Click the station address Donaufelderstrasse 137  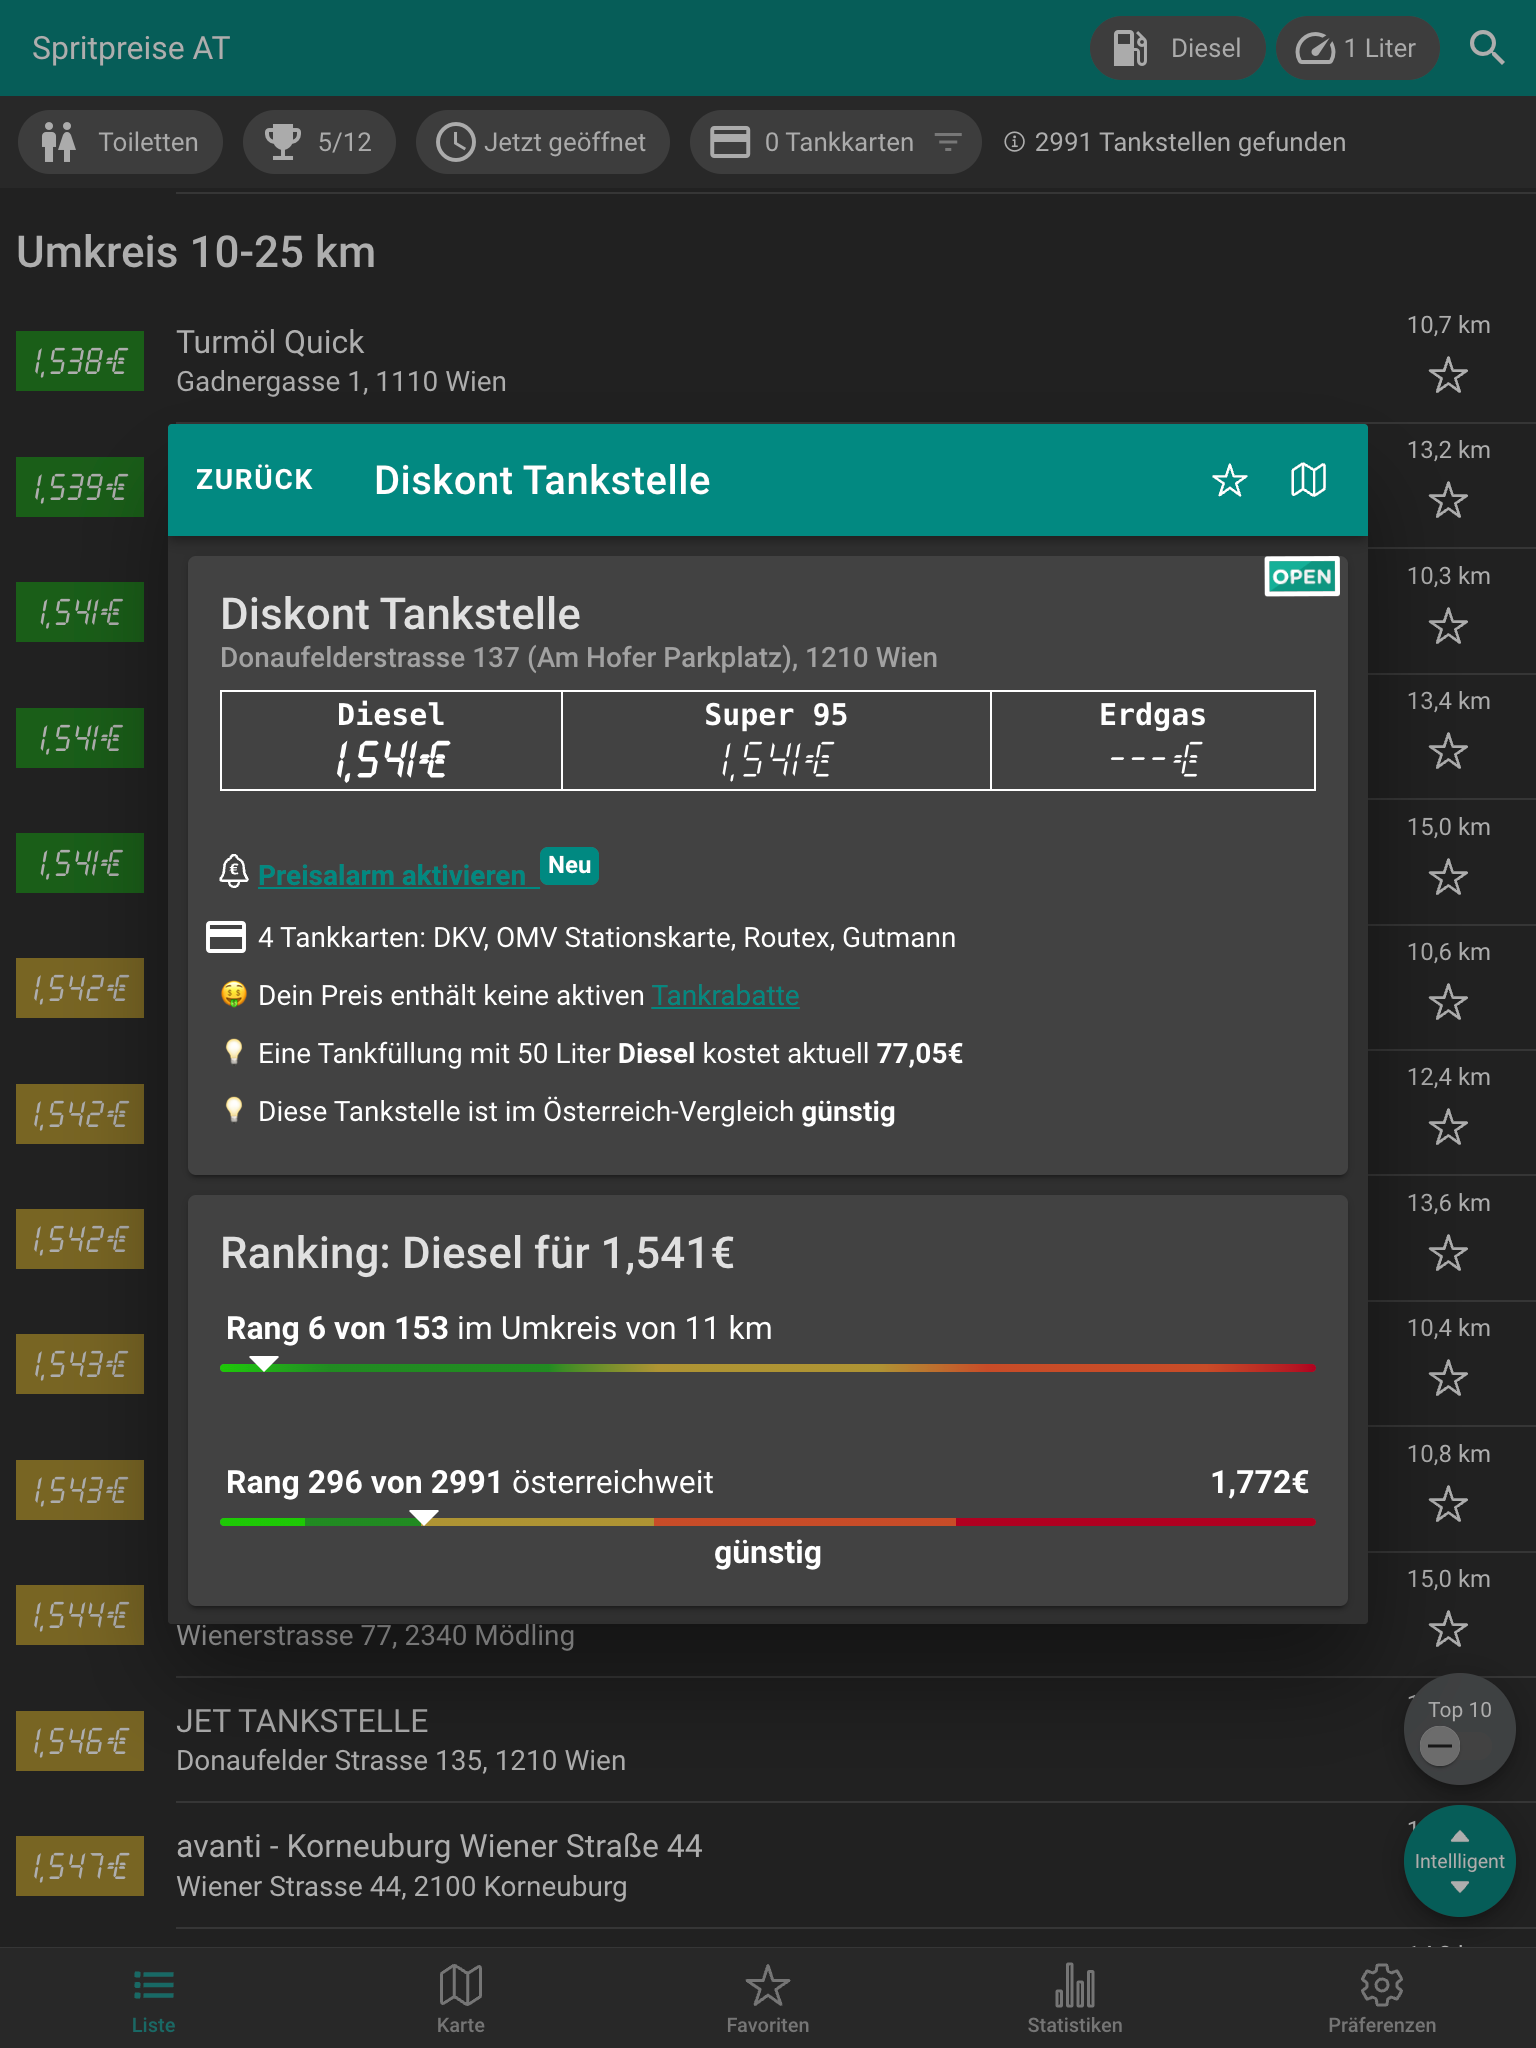[x=579, y=657]
